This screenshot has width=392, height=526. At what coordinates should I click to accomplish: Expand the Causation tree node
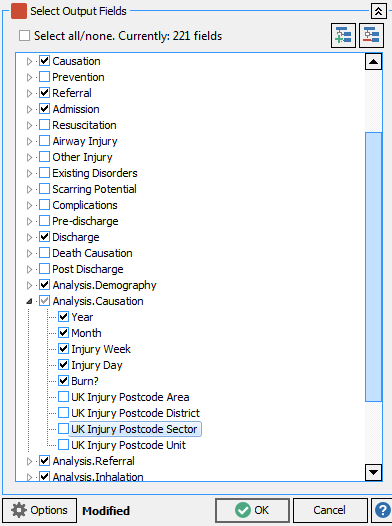[29, 61]
